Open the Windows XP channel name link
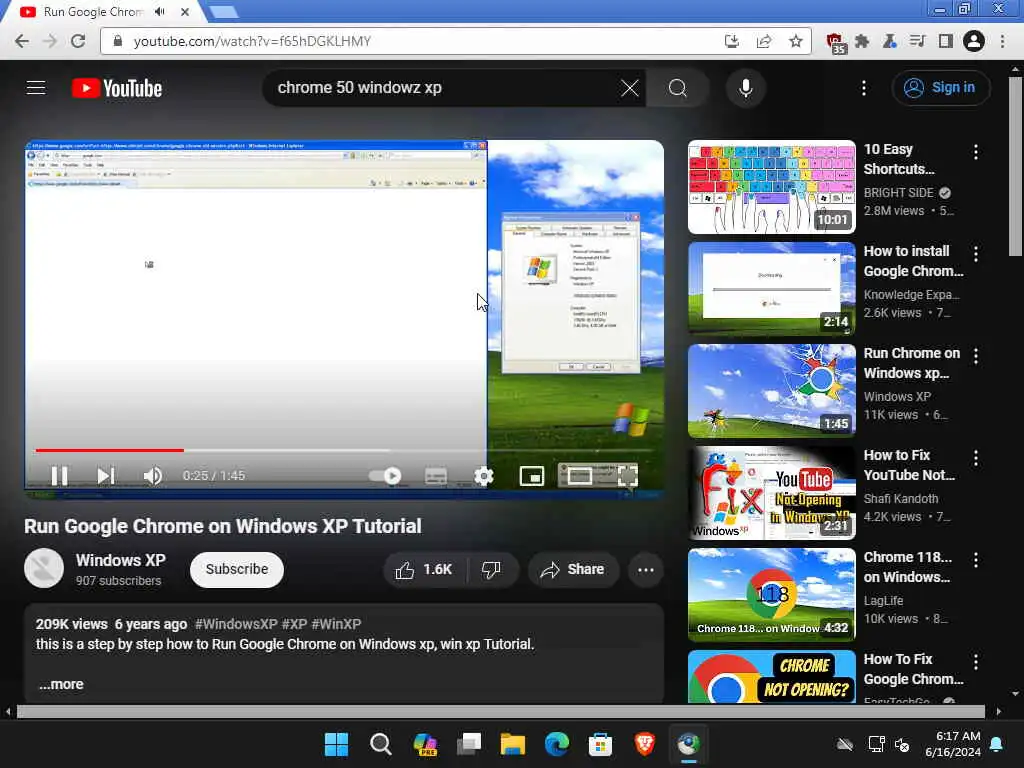This screenshot has width=1024, height=768. click(x=121, y=560)
